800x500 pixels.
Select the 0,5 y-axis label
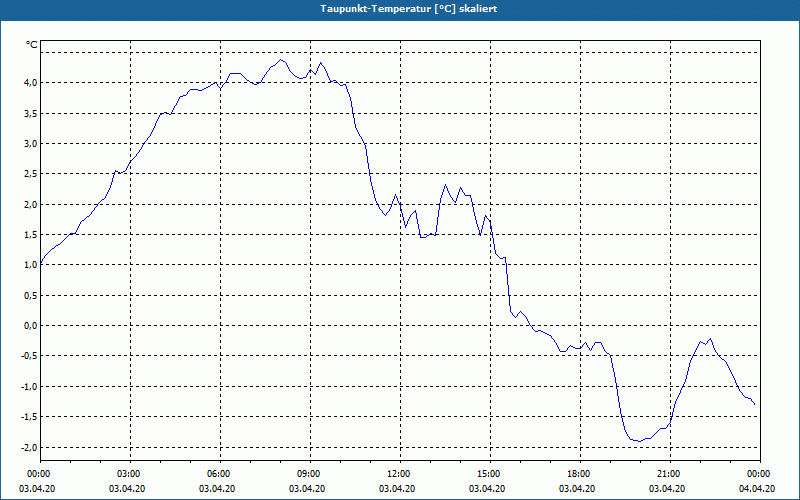coord(31,295)
